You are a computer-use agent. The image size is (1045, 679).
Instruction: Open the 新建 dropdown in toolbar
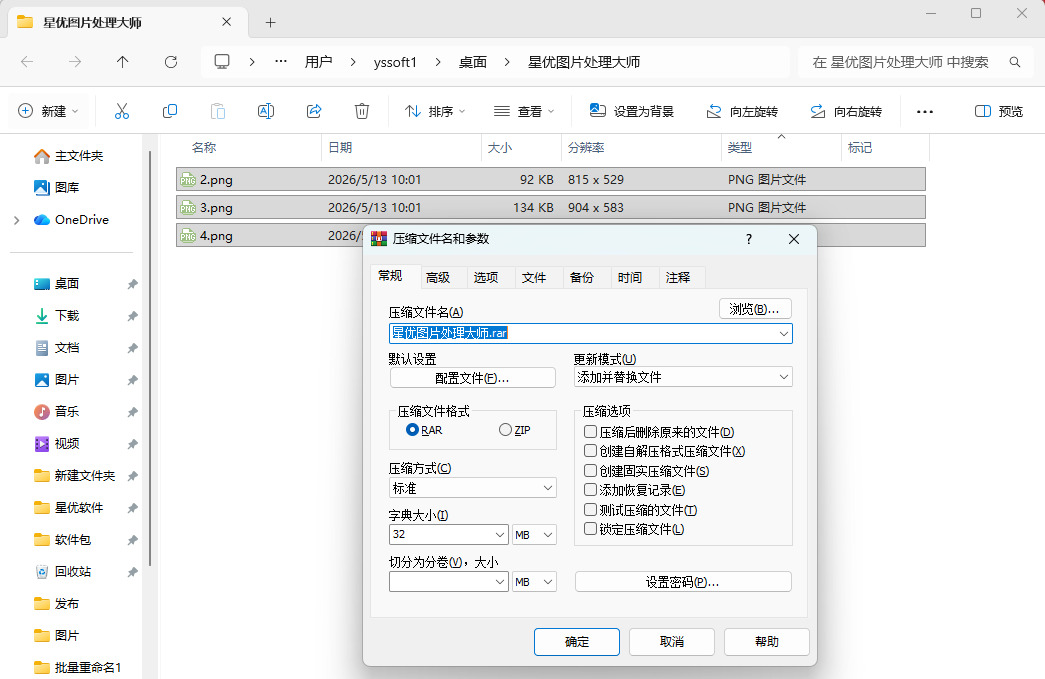tap(49, 111)
